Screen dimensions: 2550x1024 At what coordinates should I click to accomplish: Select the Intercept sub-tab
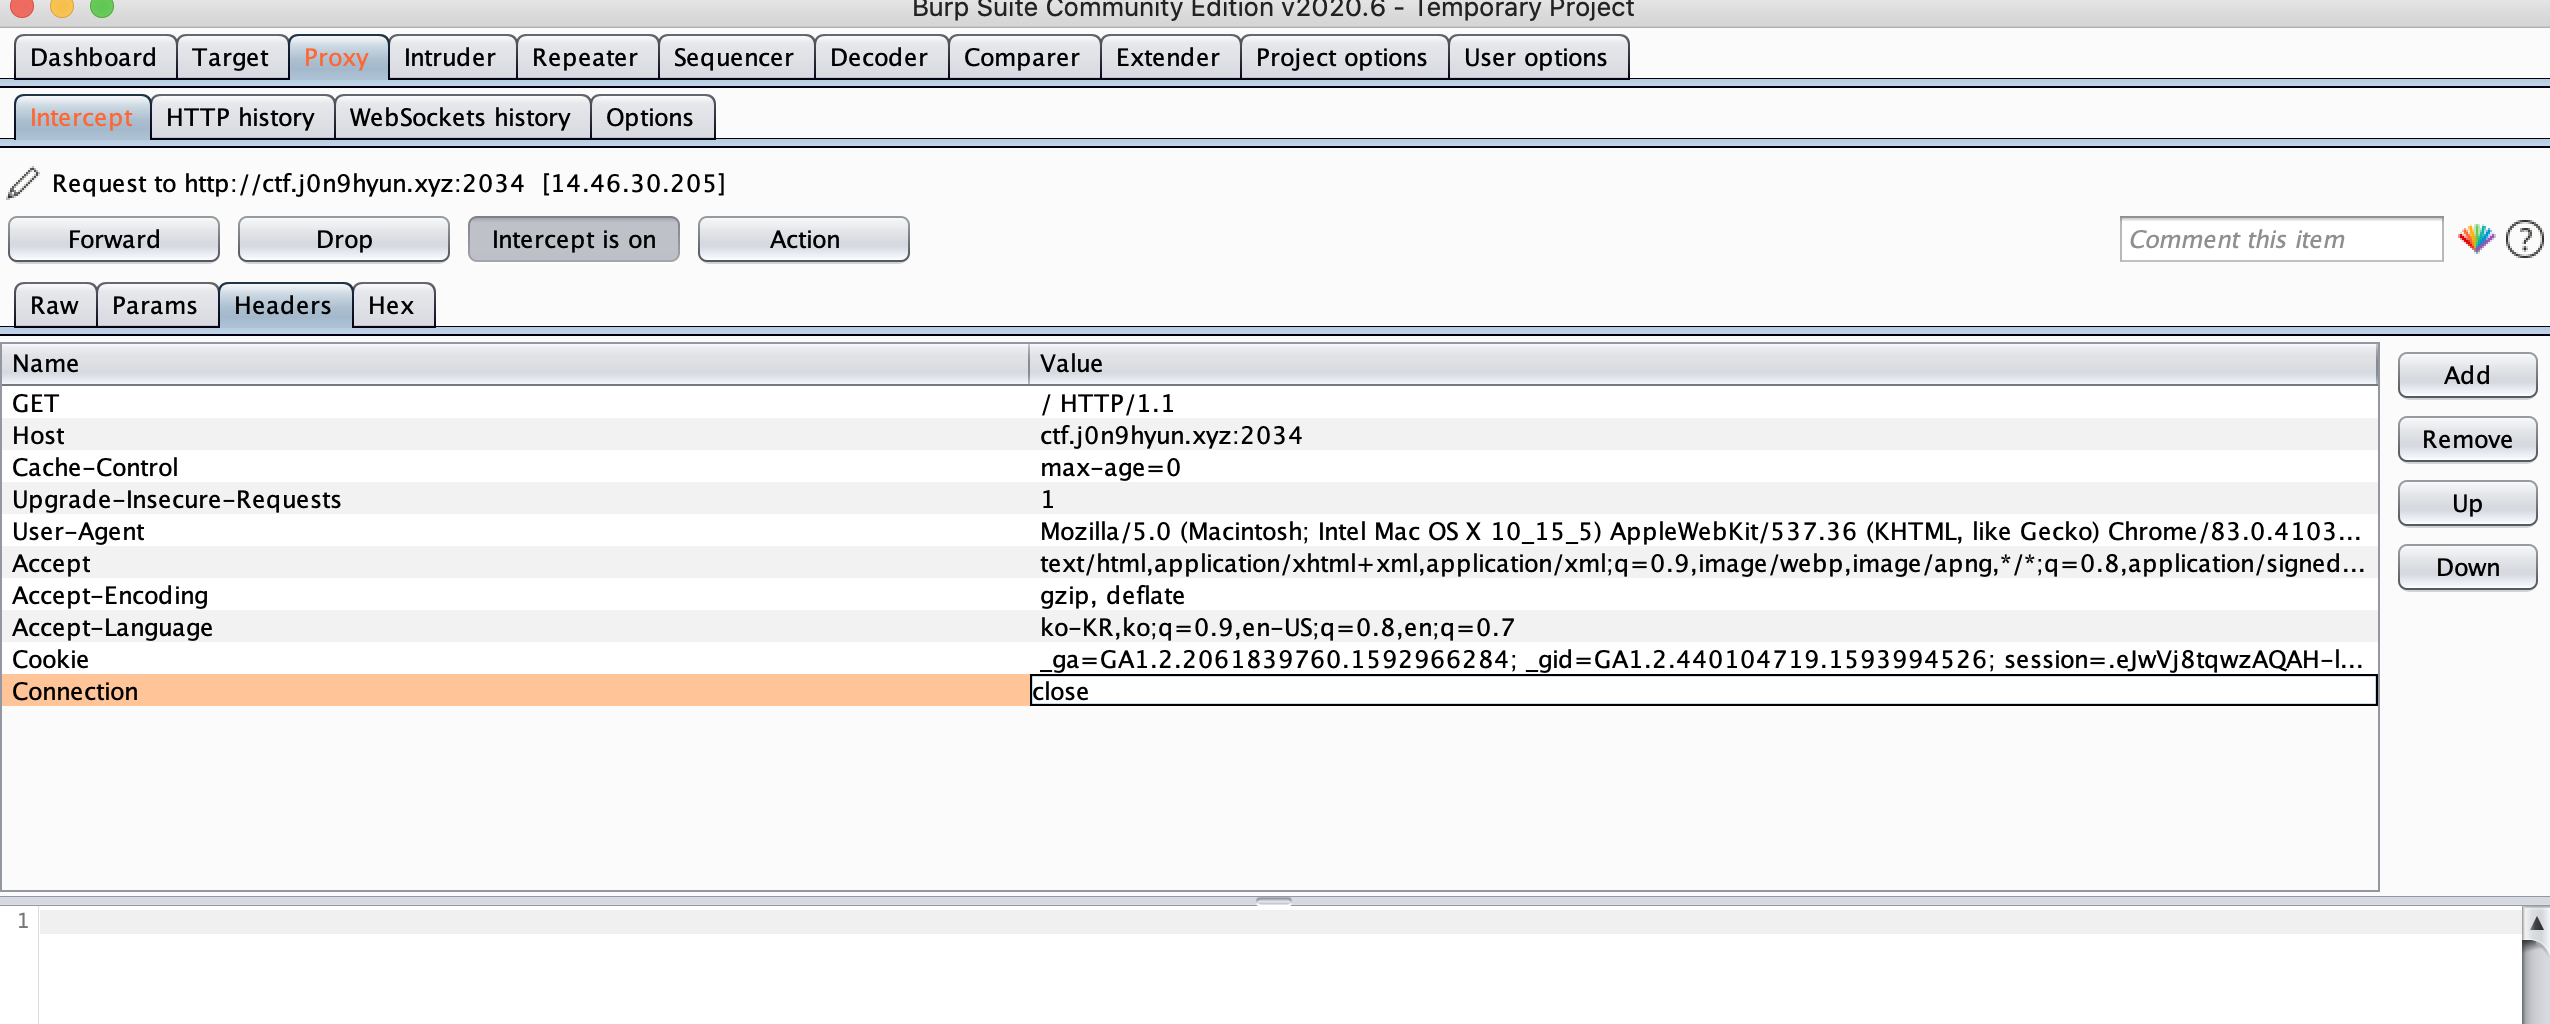pyautogui.click(x=81, y=118)
